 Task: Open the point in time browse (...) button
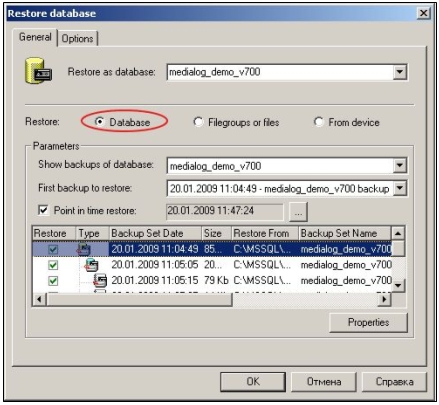click(298, 212)
